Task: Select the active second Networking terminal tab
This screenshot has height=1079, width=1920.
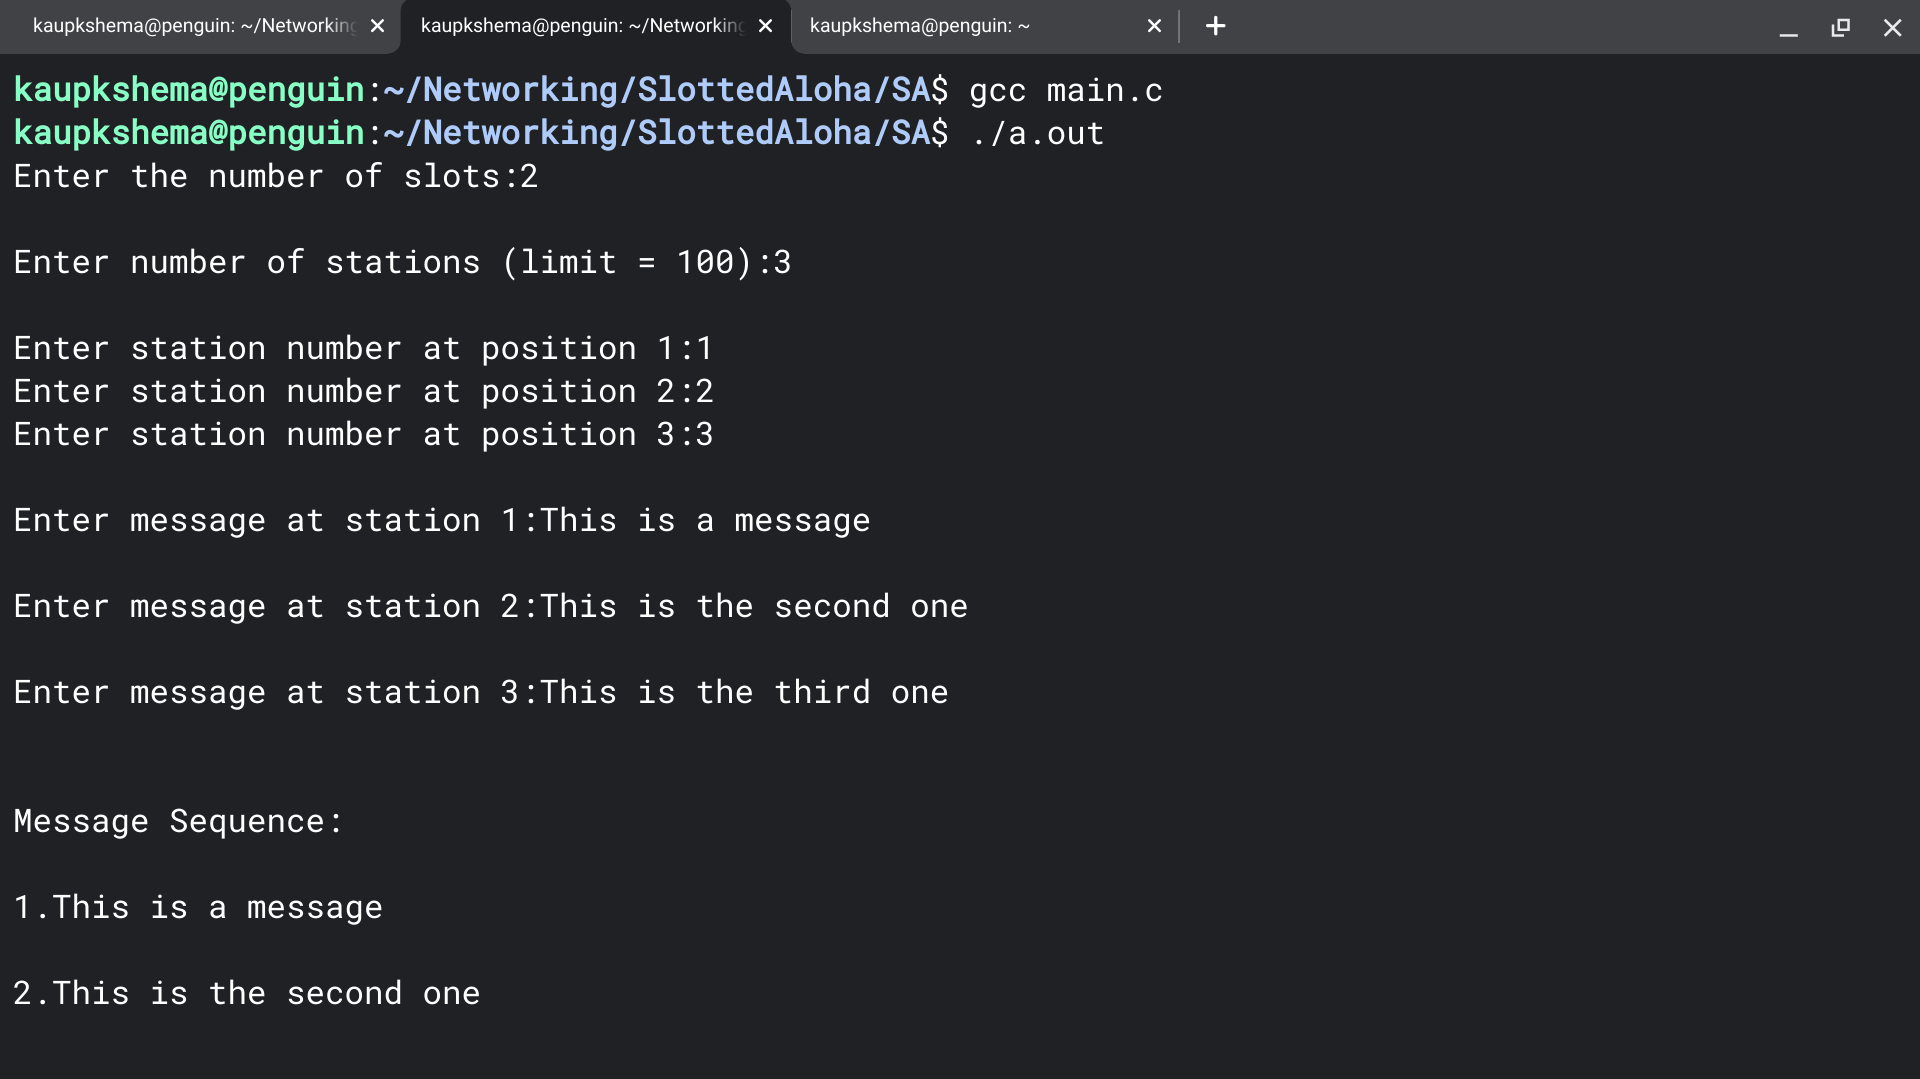Action: 581,26
